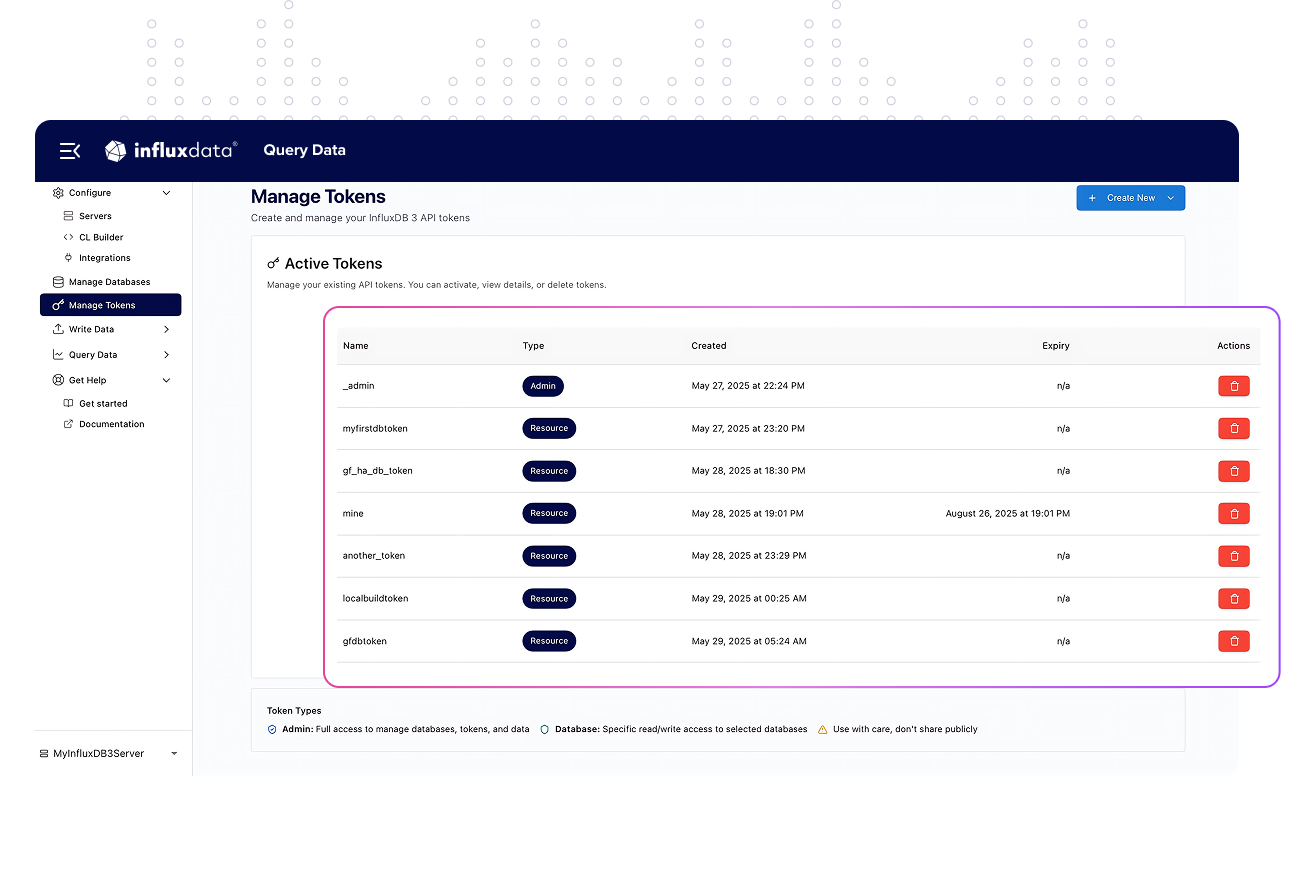Click the expiry 'August 26, 2025 at 19:01 PM'

tap(1008, 514)
